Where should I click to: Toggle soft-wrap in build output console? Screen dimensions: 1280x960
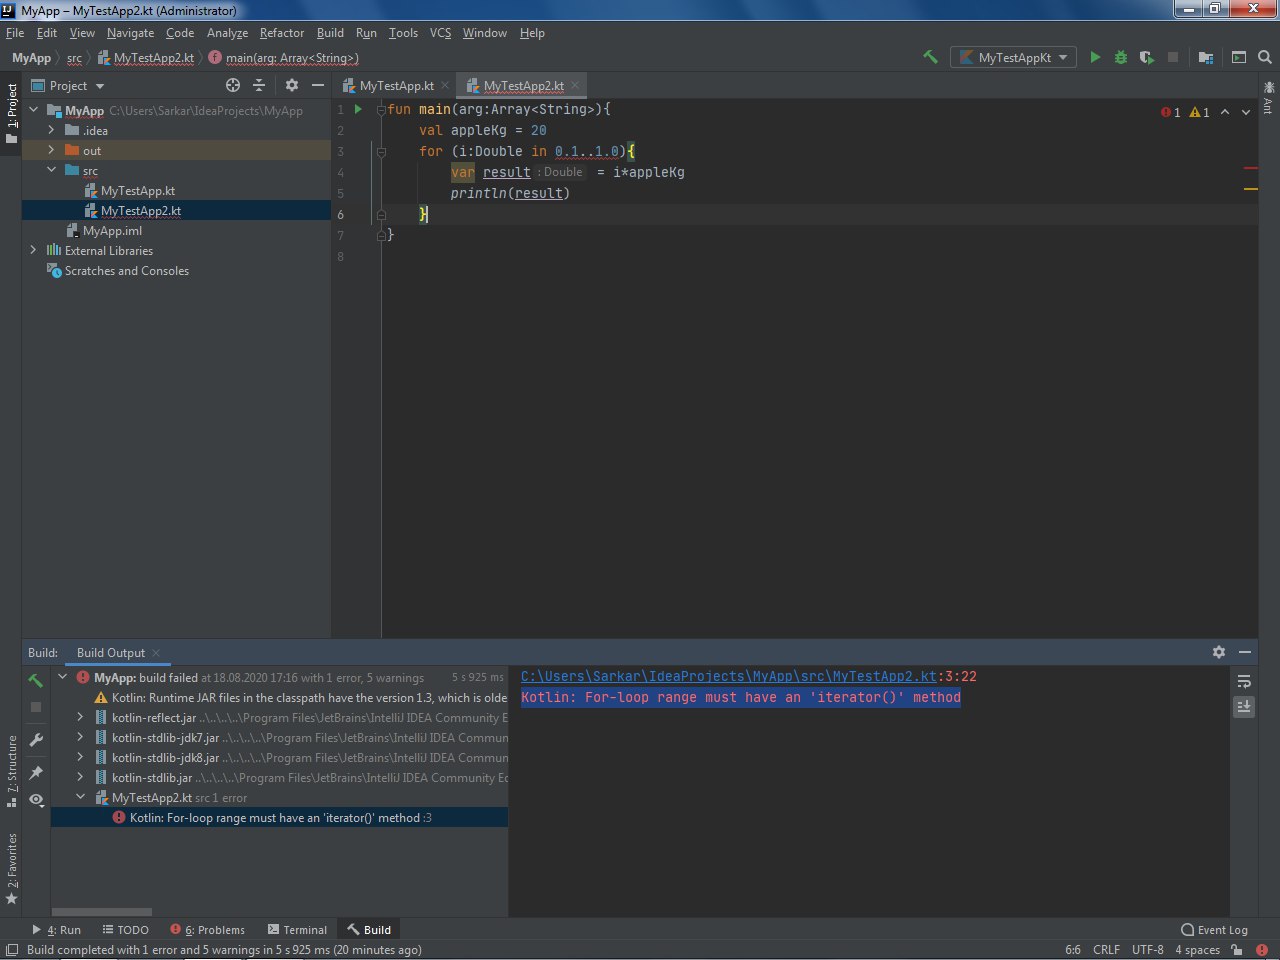pos(1244,681)
